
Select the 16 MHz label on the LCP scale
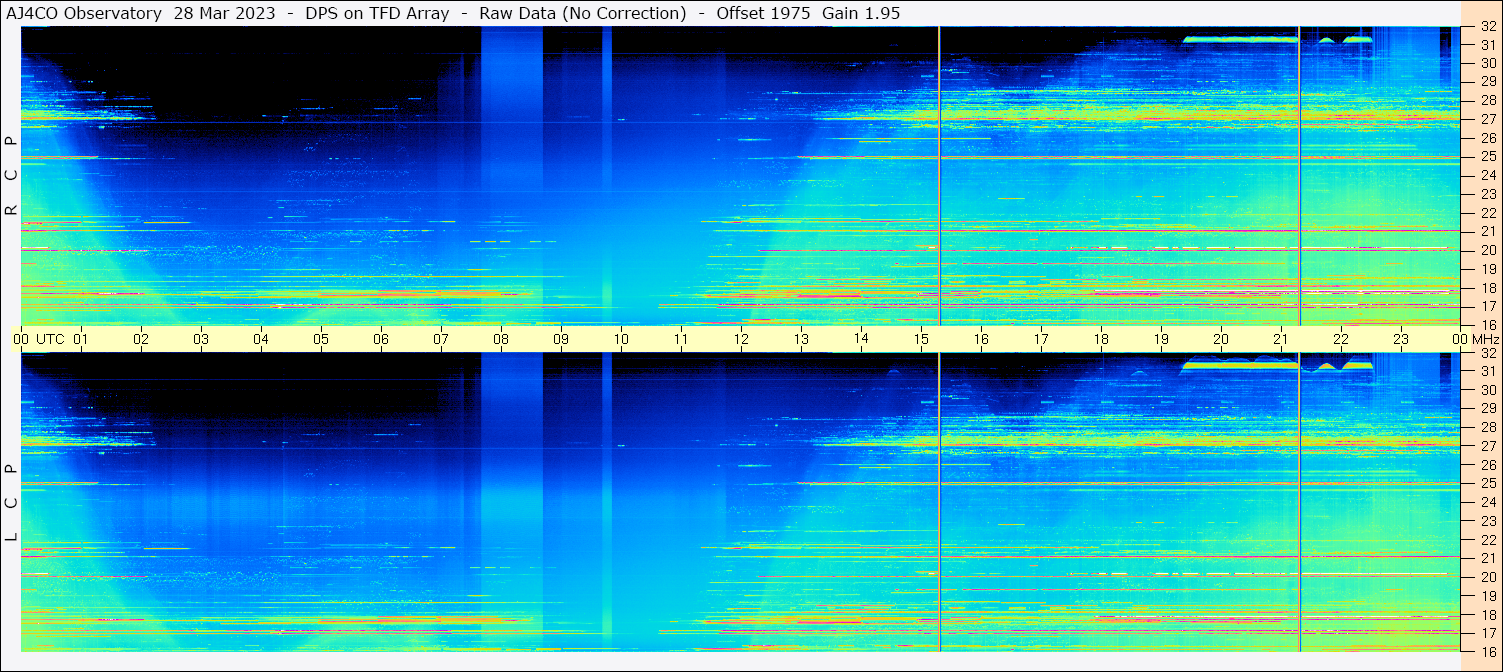pos(1488,652)
